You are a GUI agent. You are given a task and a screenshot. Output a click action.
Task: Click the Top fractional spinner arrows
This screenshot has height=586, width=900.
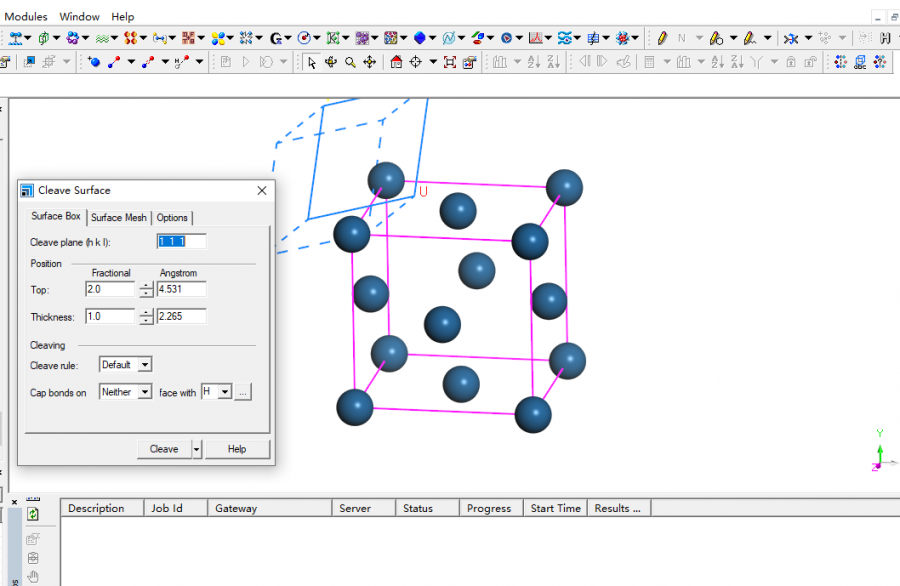(146, 289)
